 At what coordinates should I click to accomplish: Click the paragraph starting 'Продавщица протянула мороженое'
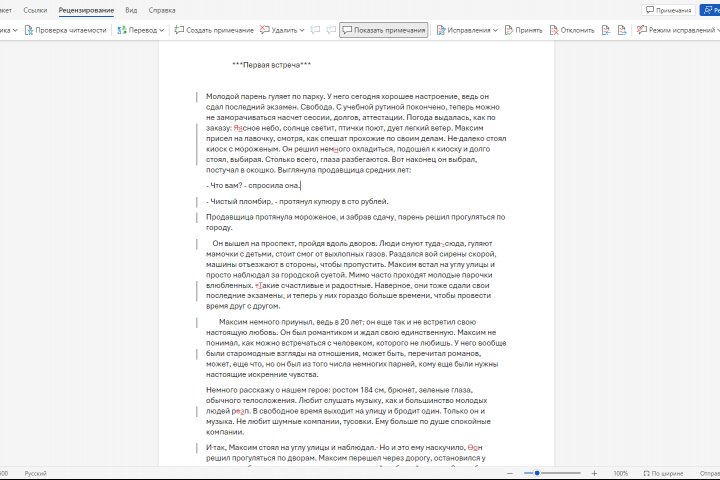[x=356, y=222]
